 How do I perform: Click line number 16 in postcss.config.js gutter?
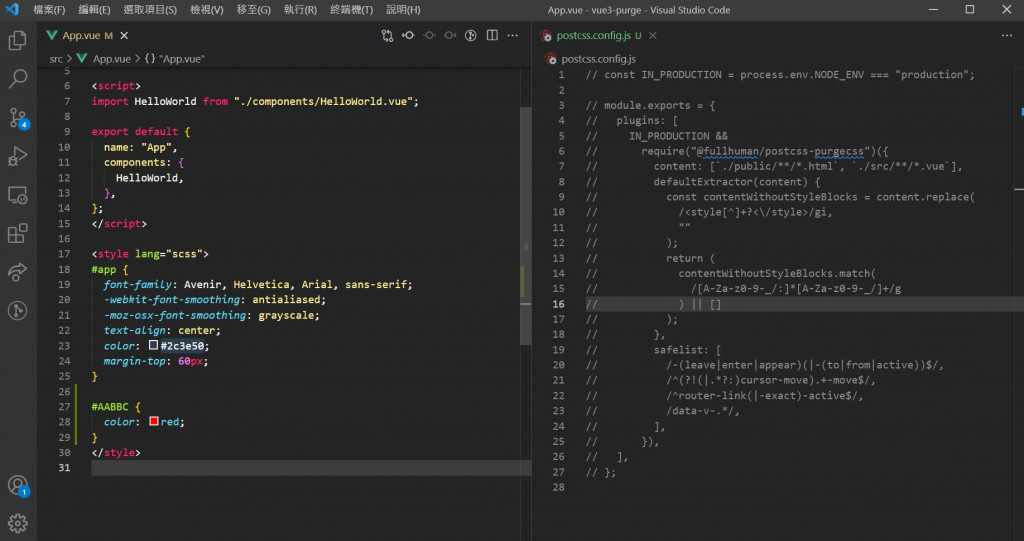[x=558, y=304]
